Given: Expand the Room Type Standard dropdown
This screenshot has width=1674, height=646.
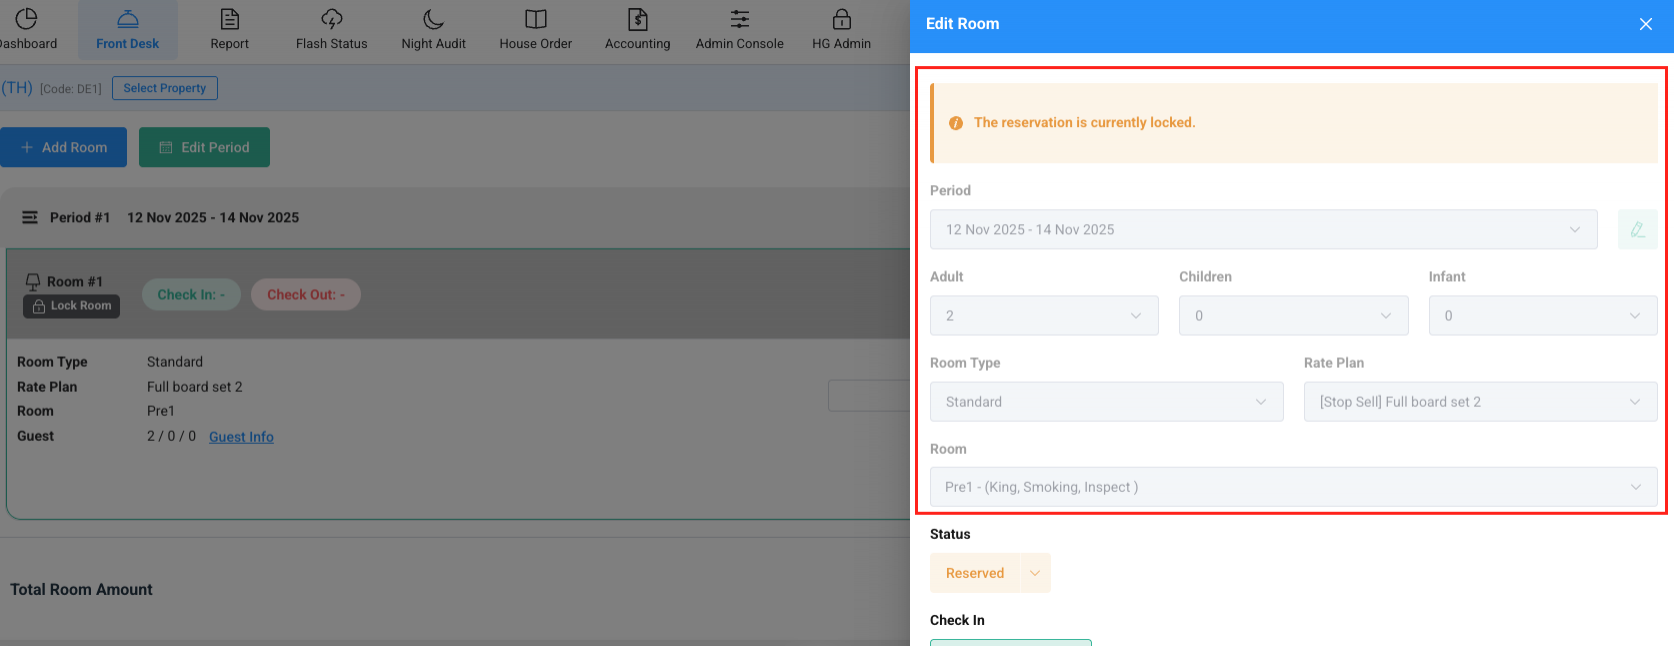Looking at the screenshot, I should coord(1106,402).
